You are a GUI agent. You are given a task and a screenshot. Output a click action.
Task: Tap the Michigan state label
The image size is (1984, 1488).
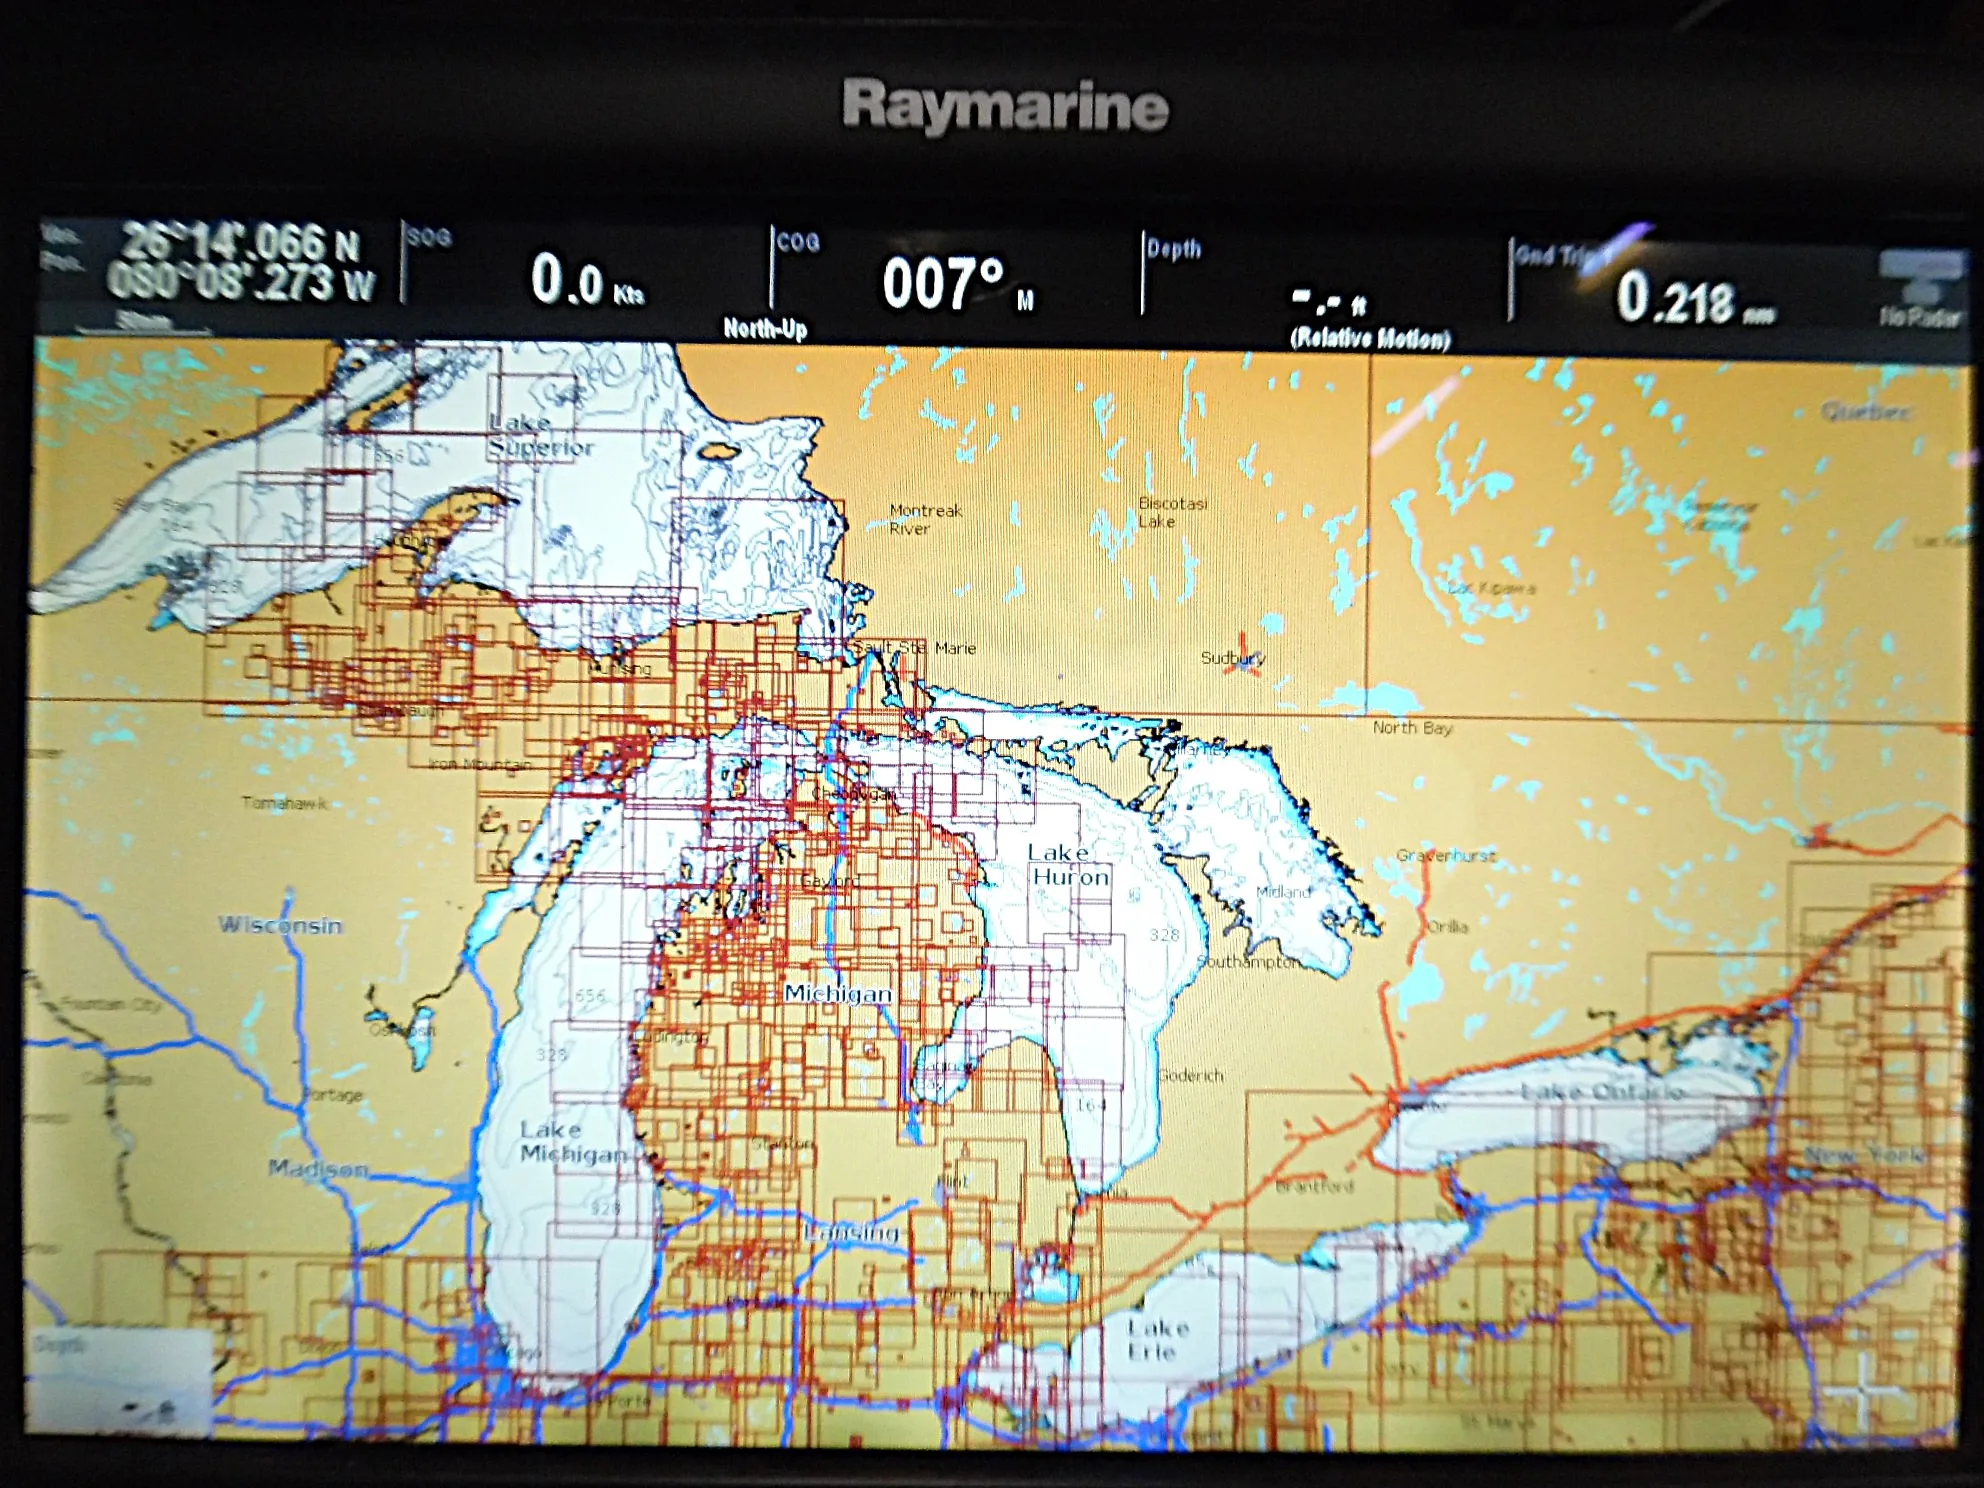tap(838, 993)
